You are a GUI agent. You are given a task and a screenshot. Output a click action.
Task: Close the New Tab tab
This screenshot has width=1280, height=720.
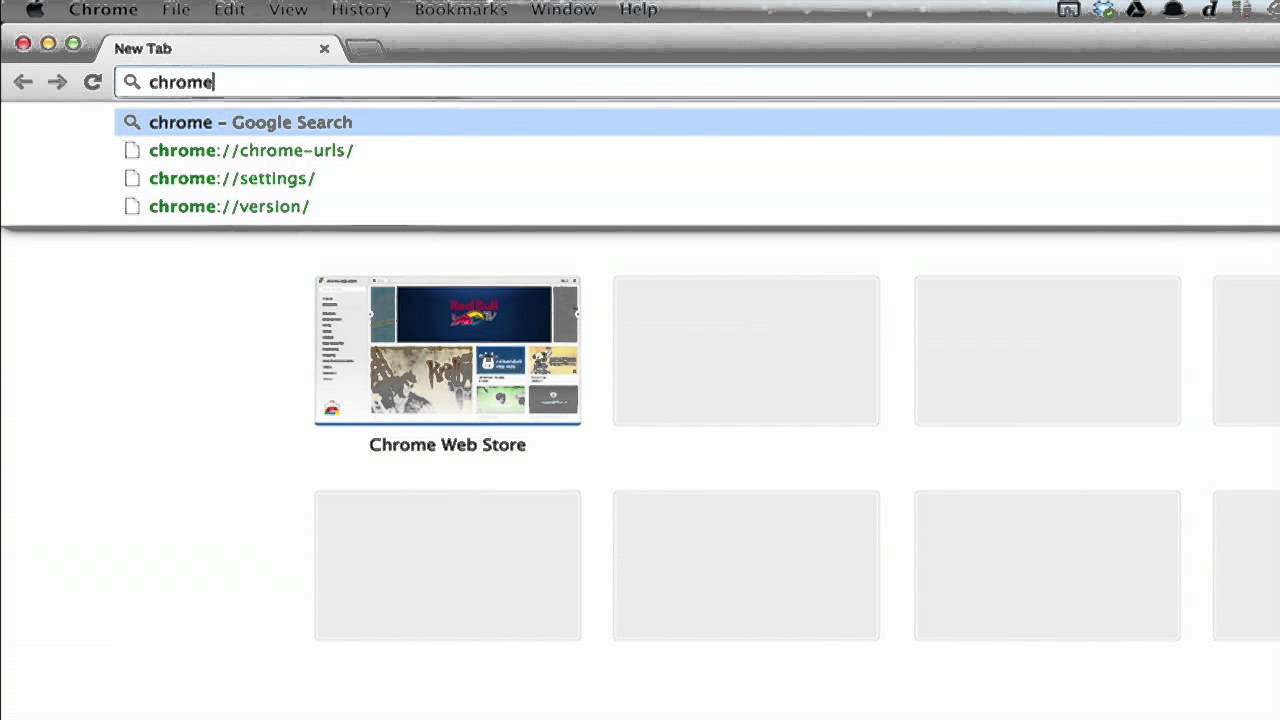pos(324,48)
